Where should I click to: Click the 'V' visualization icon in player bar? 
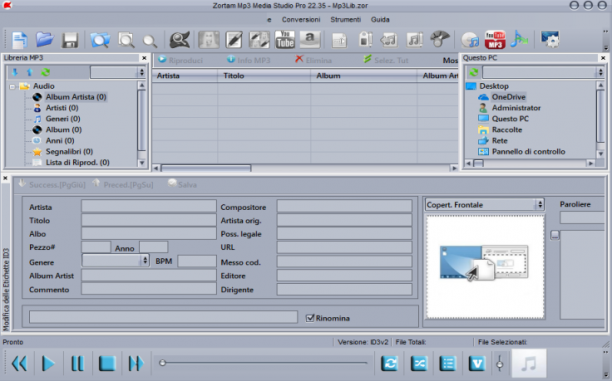477,363
